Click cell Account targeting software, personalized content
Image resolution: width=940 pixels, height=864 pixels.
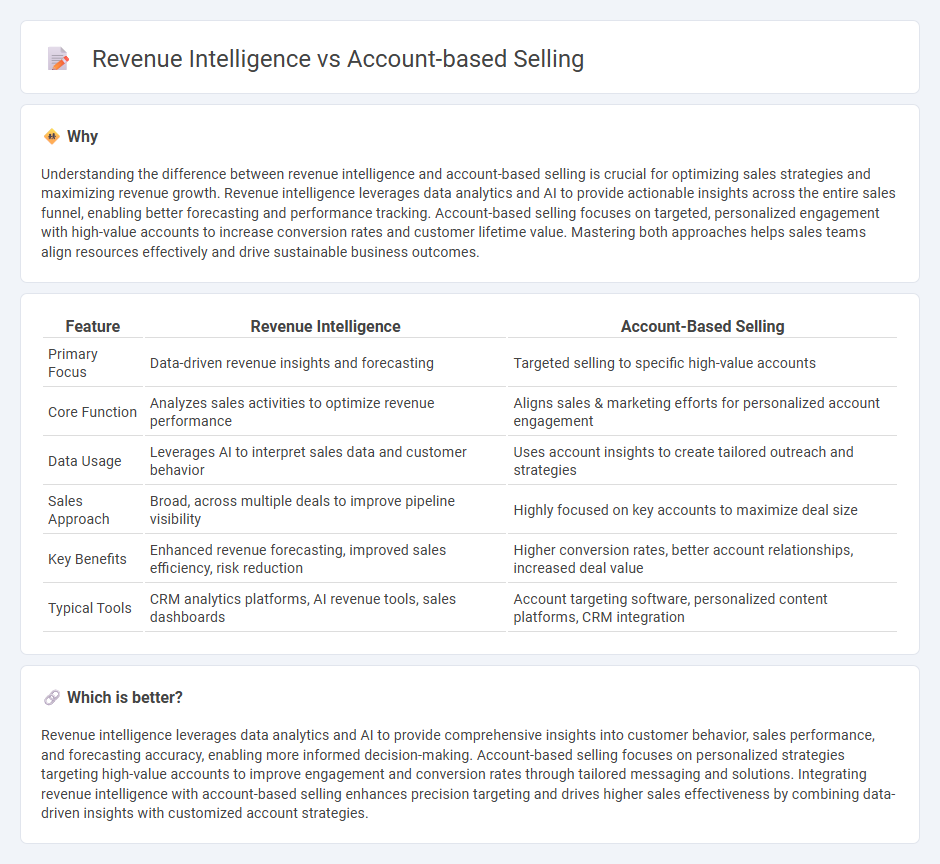703,608
